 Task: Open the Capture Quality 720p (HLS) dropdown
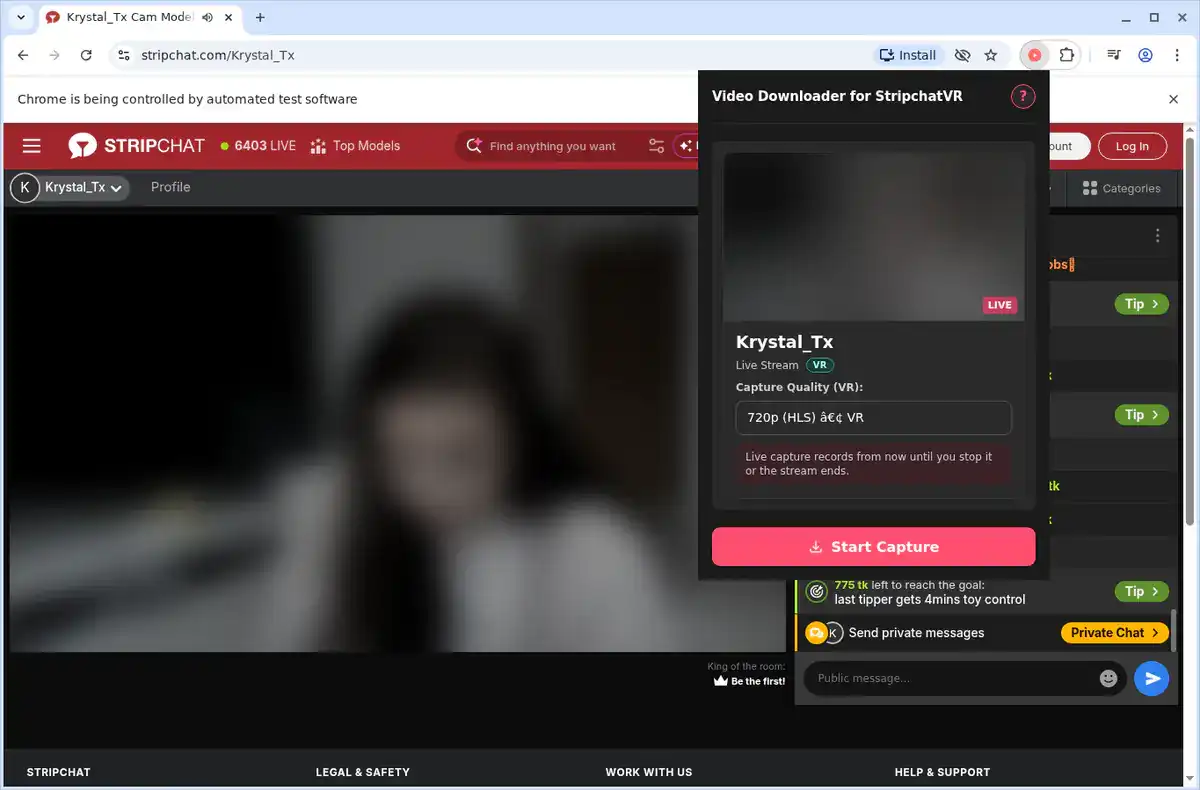[x=873, y=418]
